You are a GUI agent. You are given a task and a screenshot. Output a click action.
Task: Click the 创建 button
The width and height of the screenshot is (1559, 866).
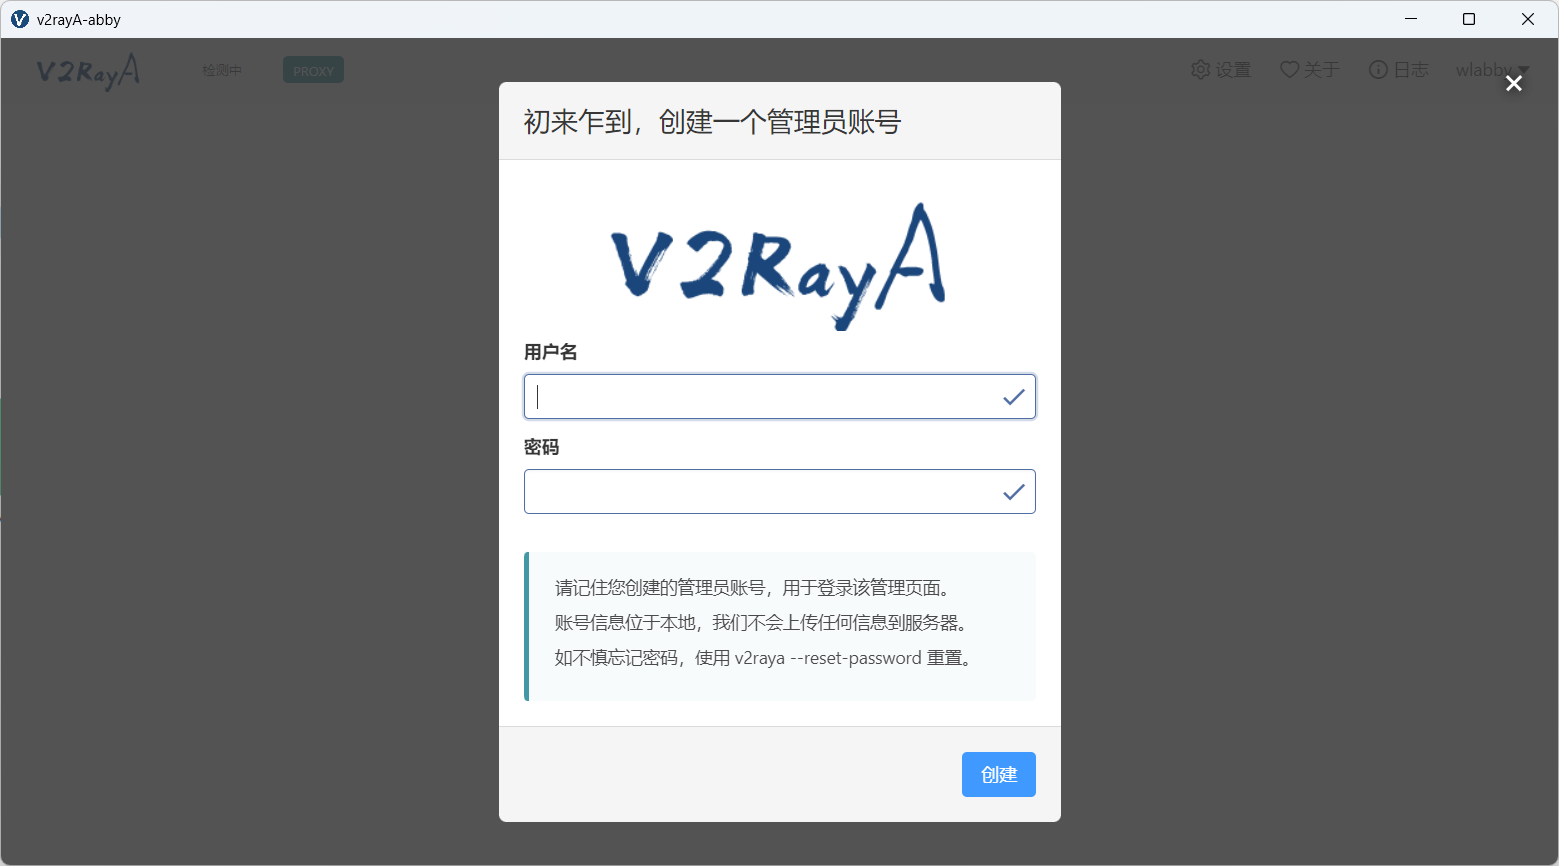pyautogui.click(x=999, y=775)
